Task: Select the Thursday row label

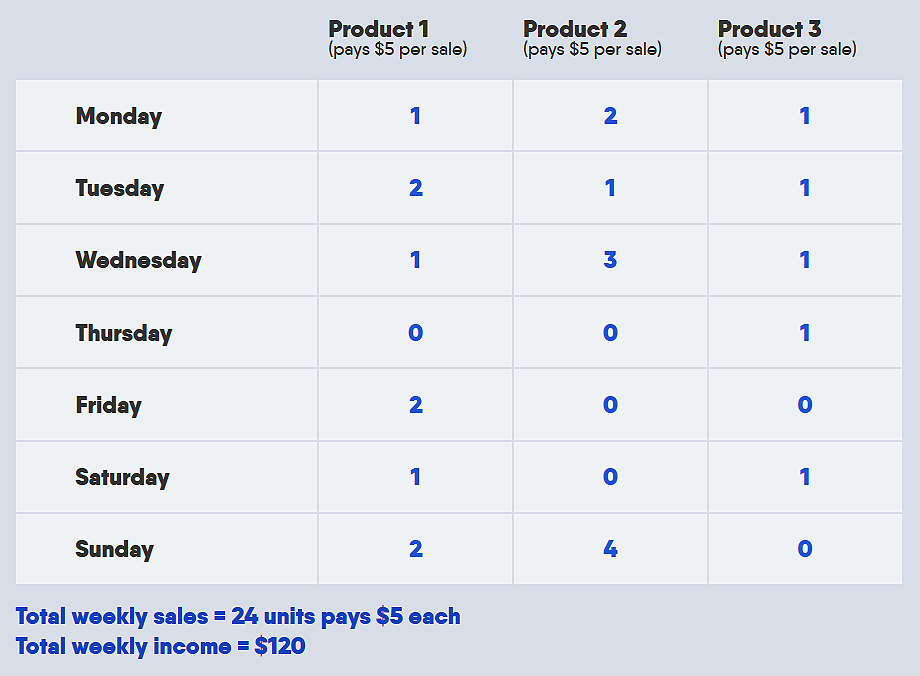Action: (x=124, y=333)
